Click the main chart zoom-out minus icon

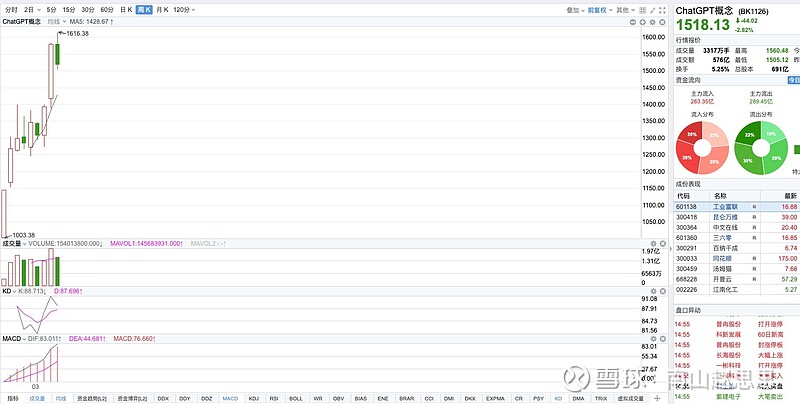pyautogui.click(x=633, y=22)
